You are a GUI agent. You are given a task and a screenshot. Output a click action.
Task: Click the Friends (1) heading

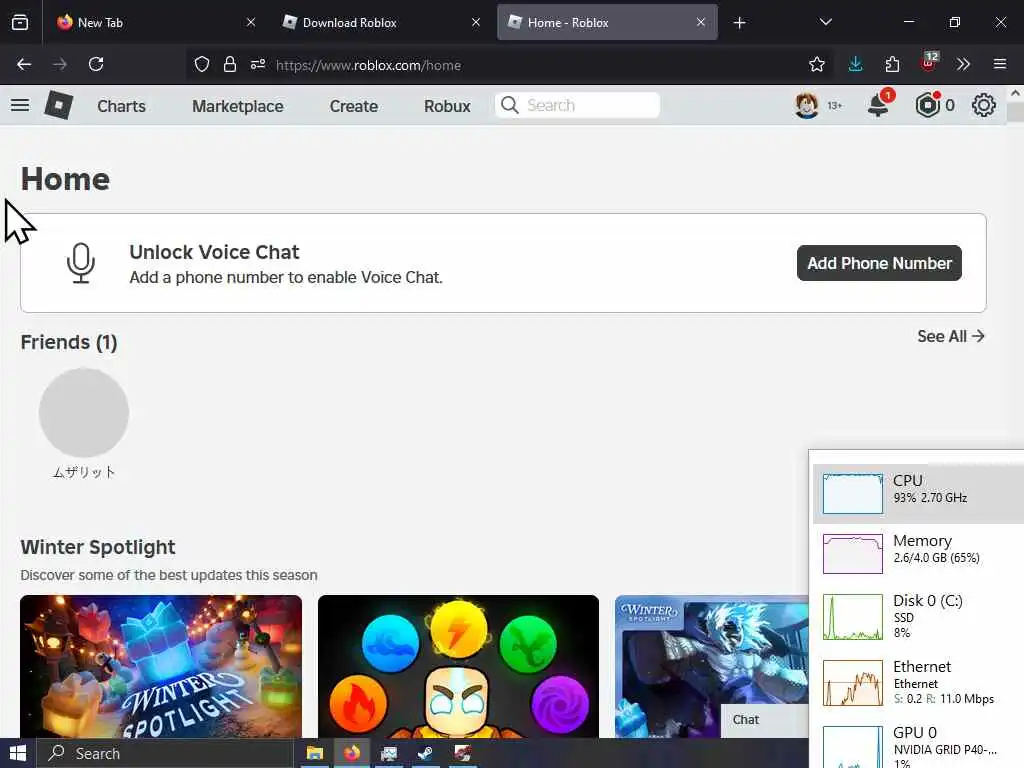pos(69,342)
